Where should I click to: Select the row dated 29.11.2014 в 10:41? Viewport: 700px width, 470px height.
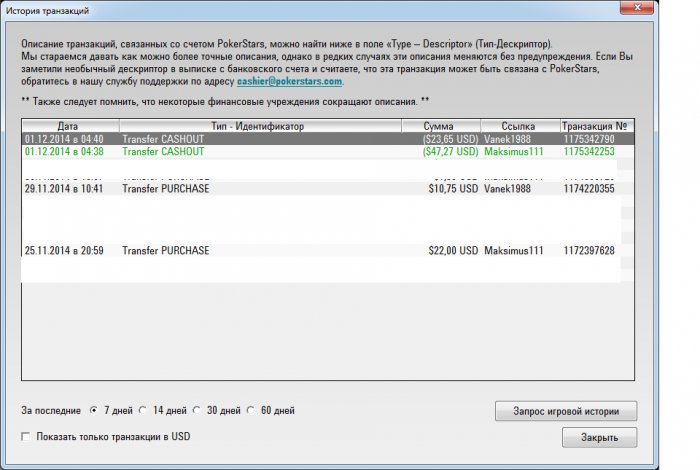click(328, 188)
